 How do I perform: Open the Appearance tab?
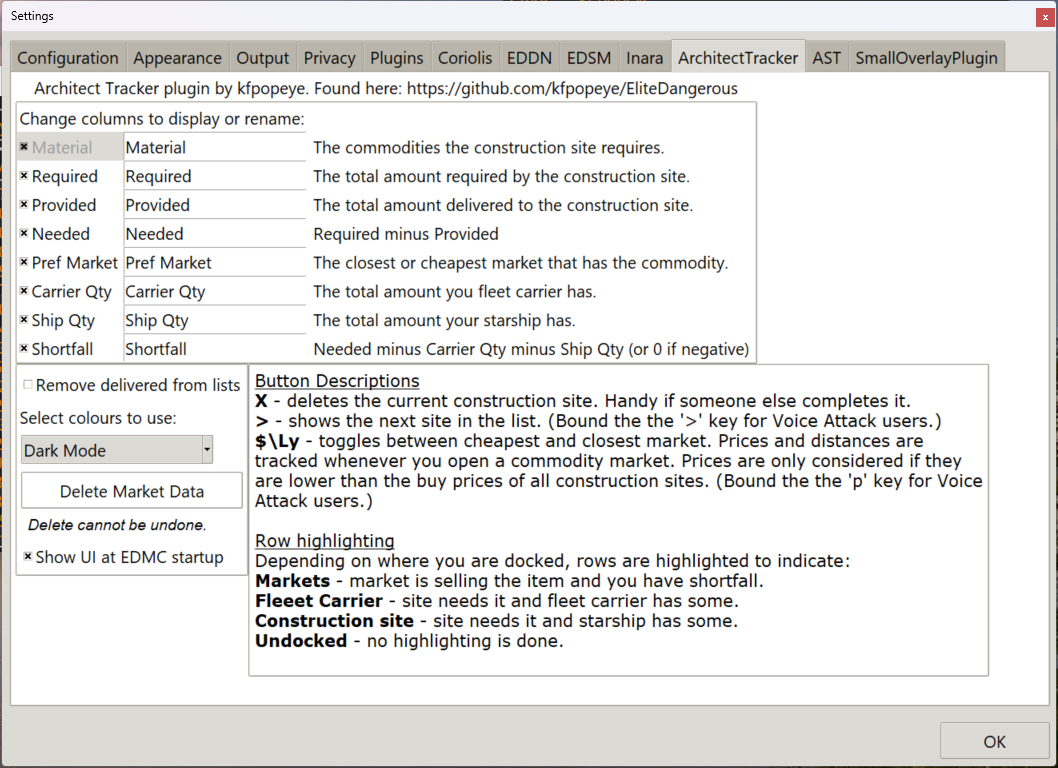pyautogui.click(x=177, y=58)
